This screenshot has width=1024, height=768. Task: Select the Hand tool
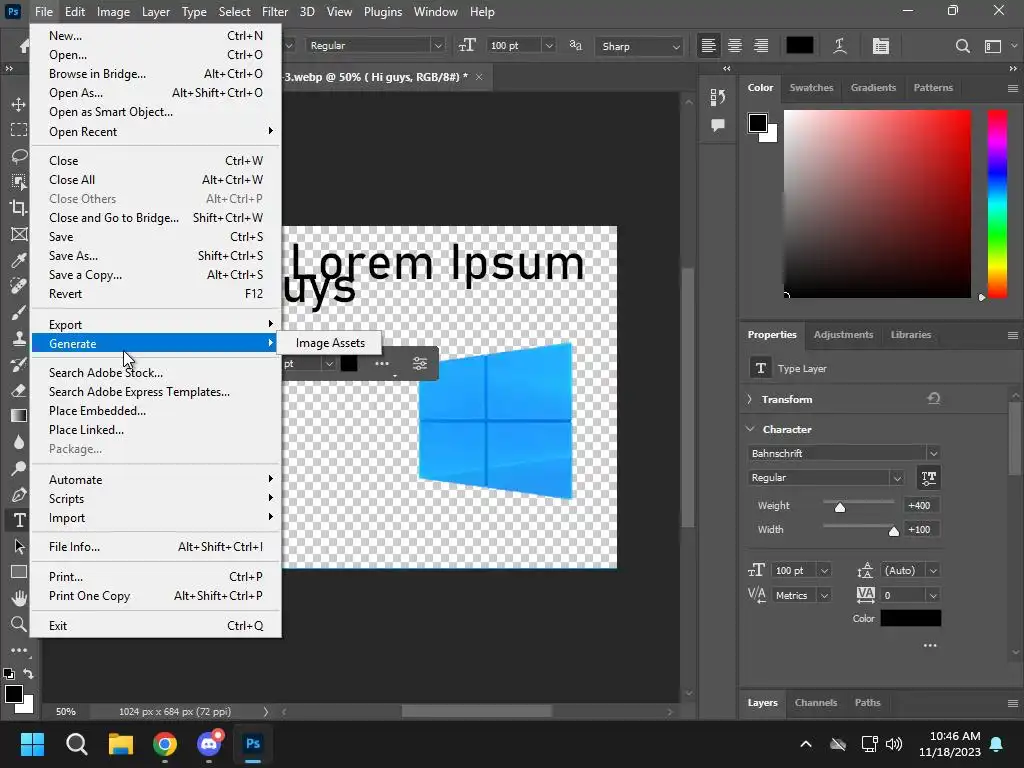tap(19, 598)
